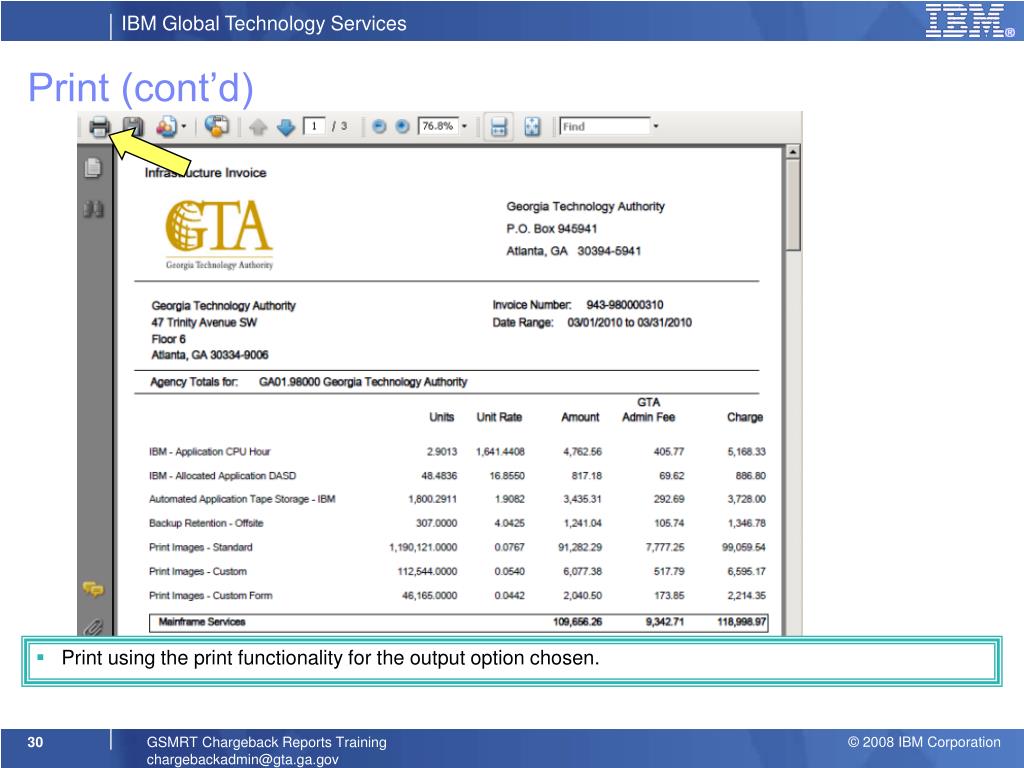Open the zoom percentage dropdown arrow
Screen dimensions: 1024x768
coord(464,126)
